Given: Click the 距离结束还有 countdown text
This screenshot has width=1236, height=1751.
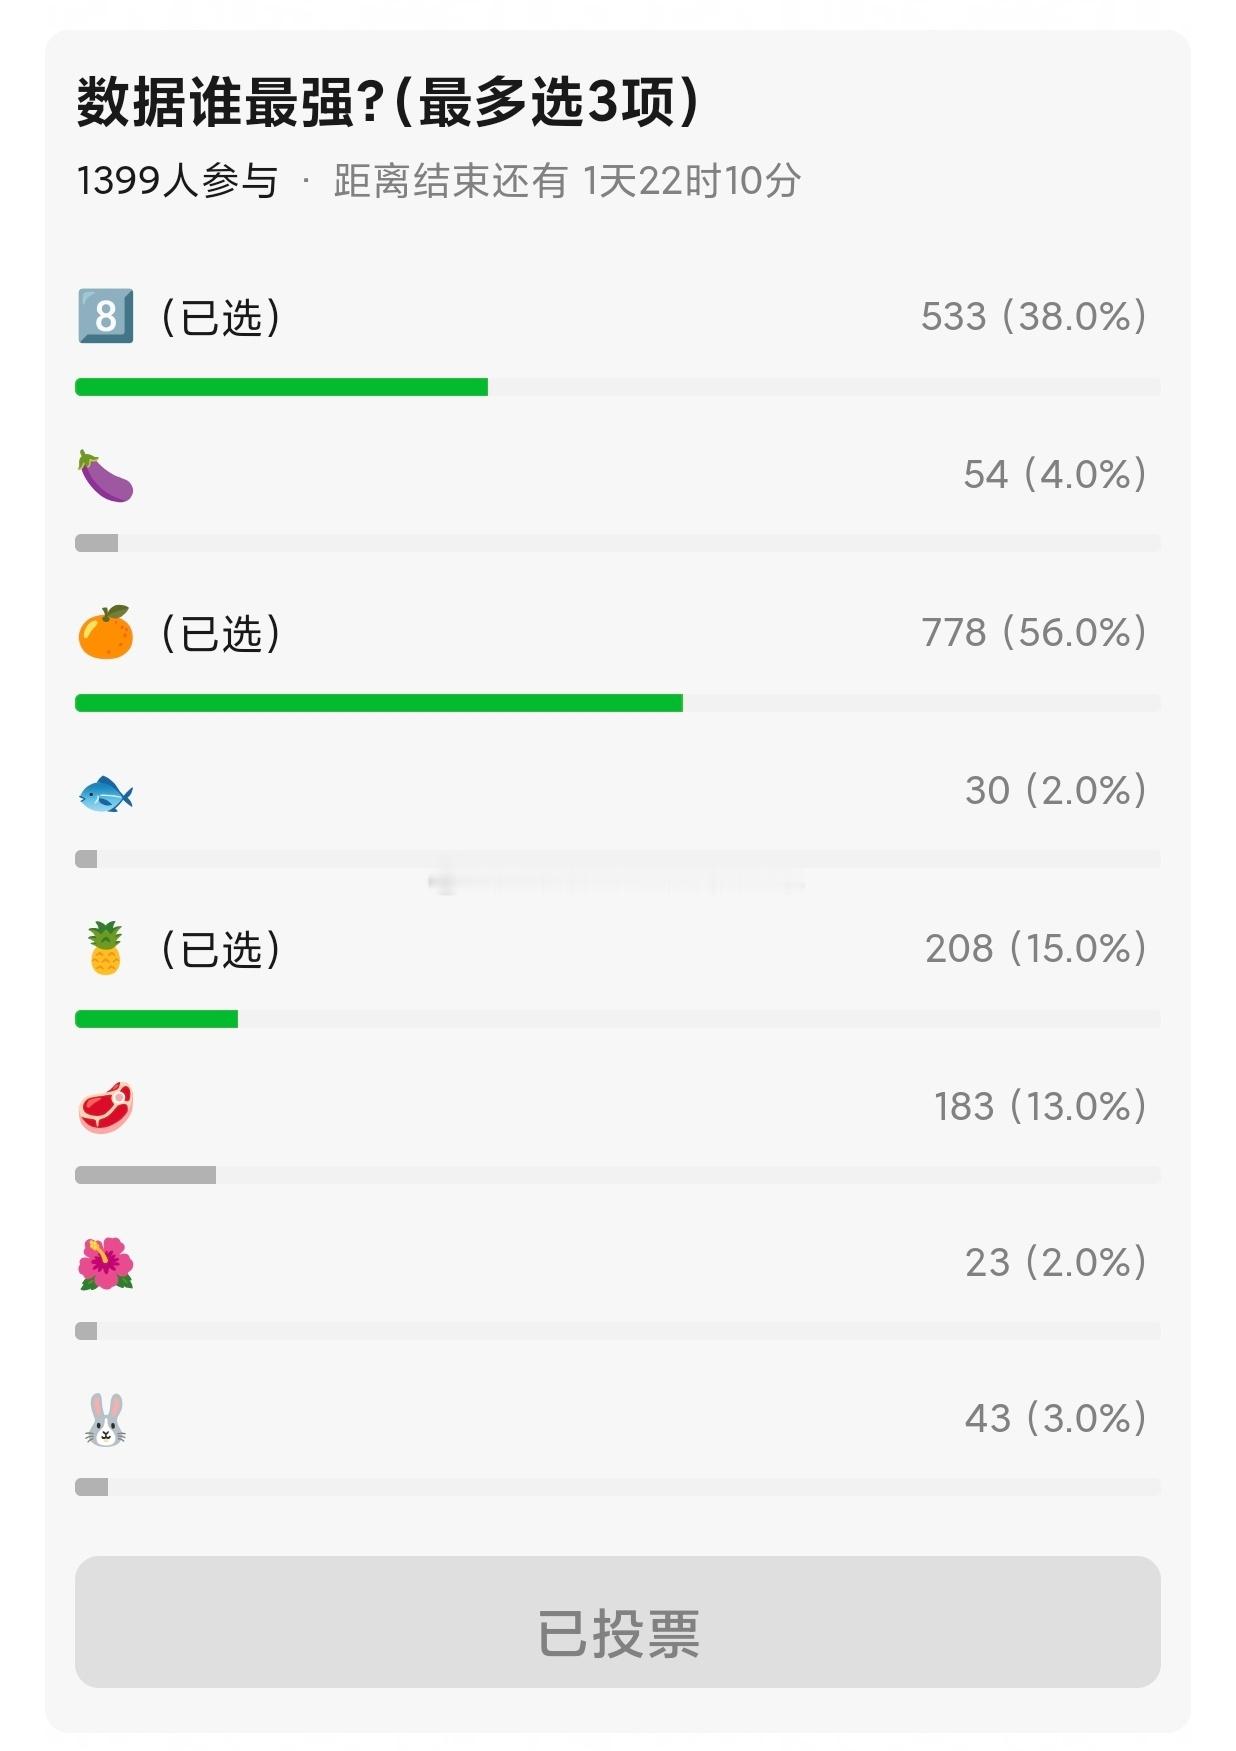Looking at the screenshot, I should pyautogui.click(x=566, y=181).
